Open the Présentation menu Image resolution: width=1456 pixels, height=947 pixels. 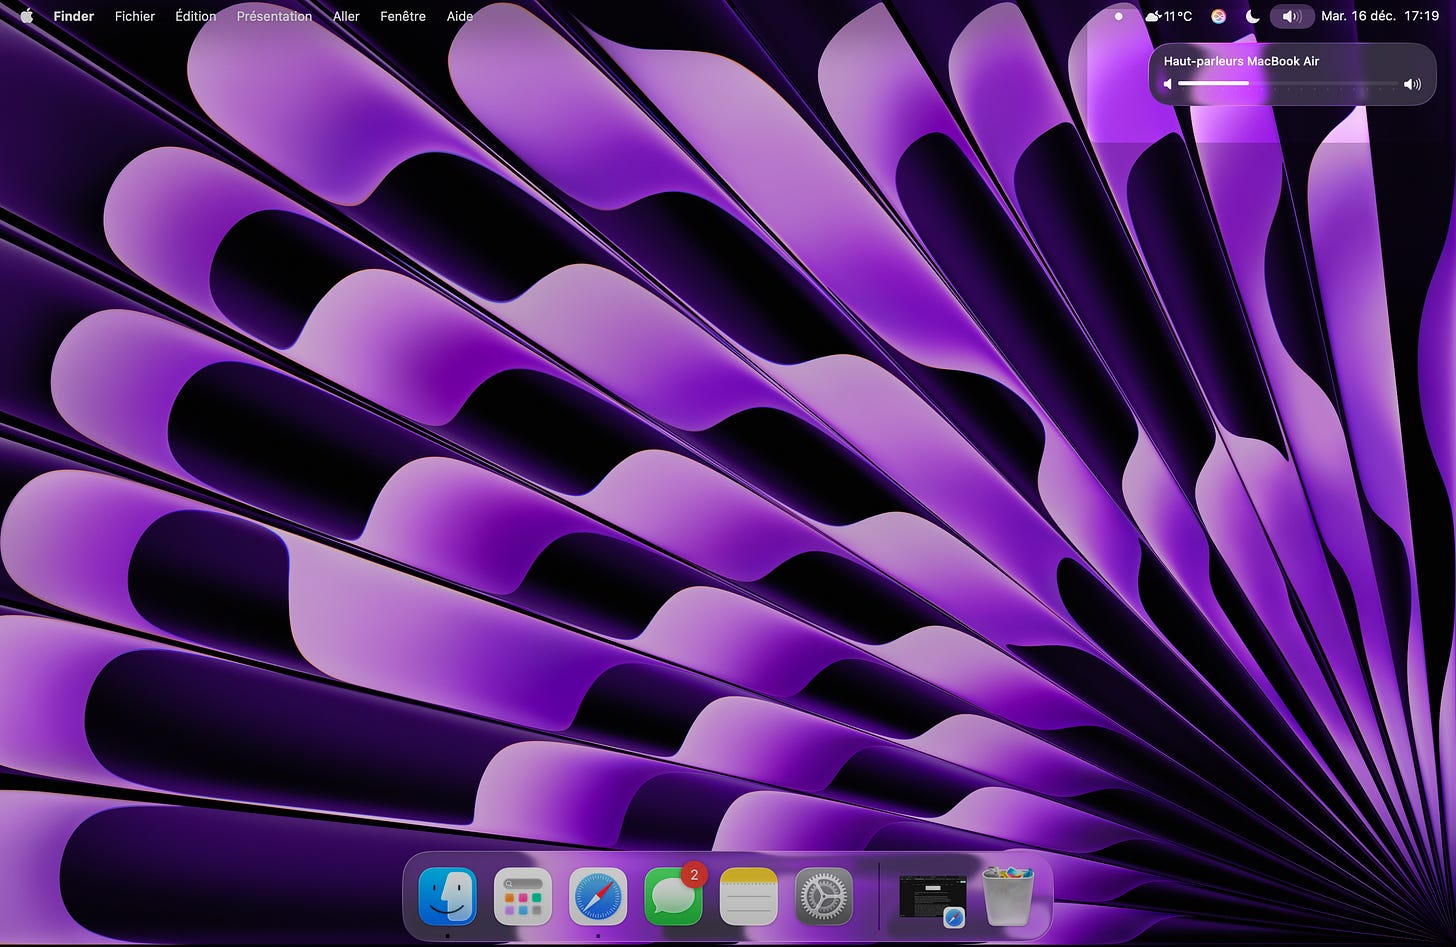click(274, 16)
